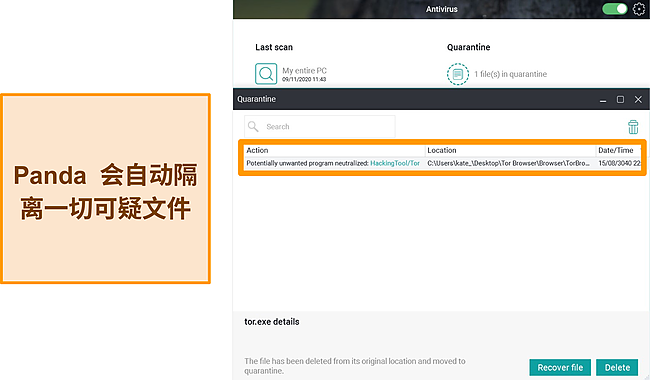The image size is (650, 380).
Task: Open Antivirus settings gear
Action: pyautogui.click(x=639, y=9)
